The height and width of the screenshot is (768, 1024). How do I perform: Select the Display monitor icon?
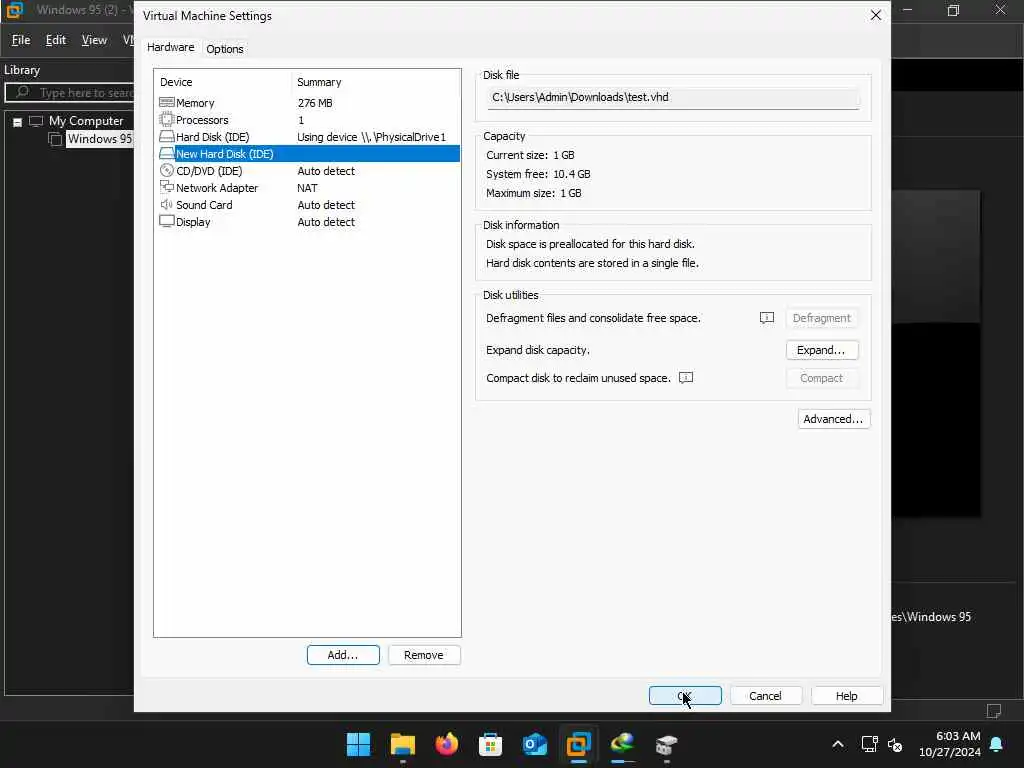167,221
